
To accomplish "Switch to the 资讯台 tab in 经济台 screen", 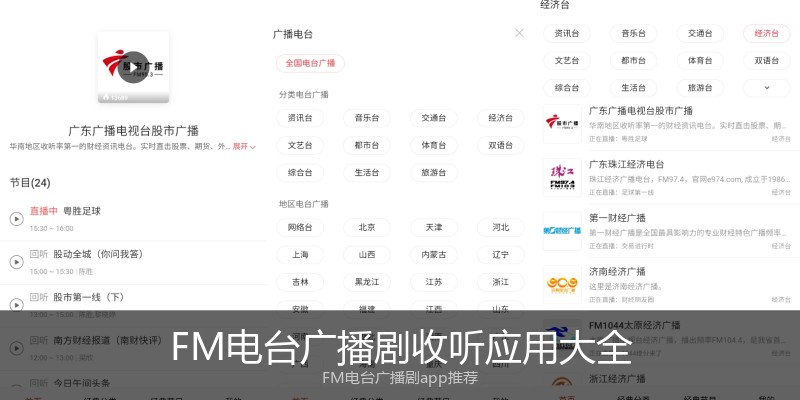I will click(567, 34).
